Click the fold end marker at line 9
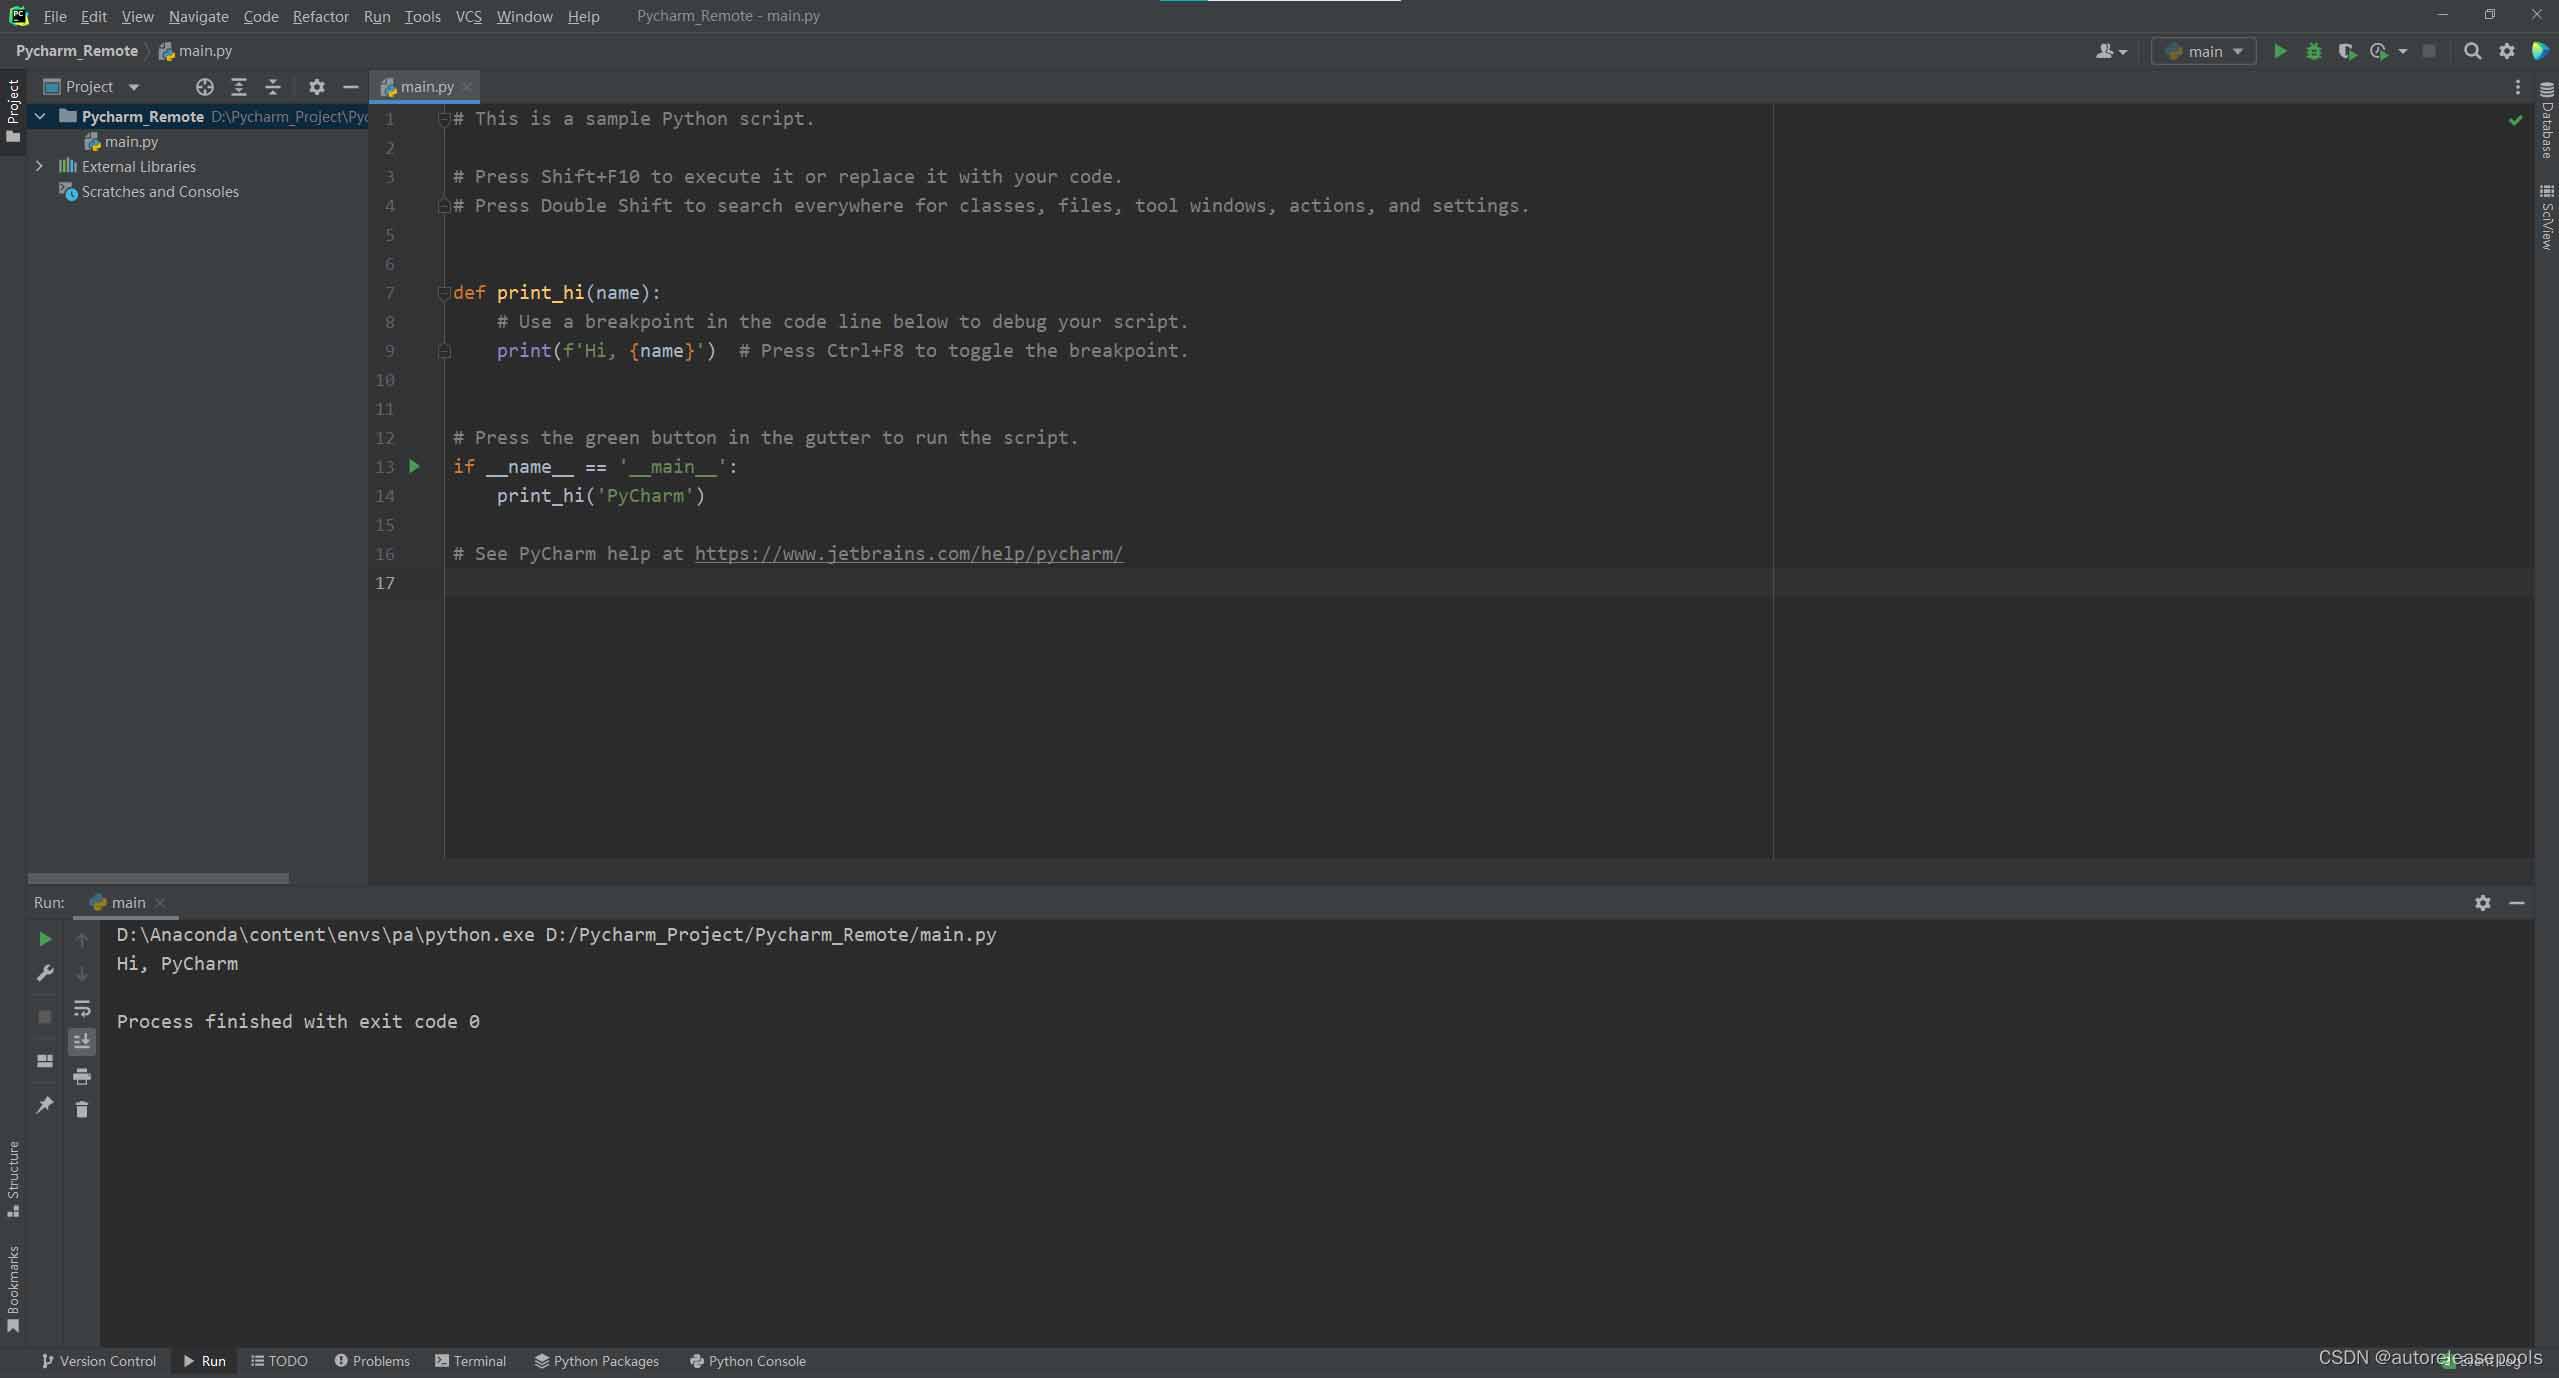Image resolution: width=2559 pixels, height=1378 pixels. coord(444,351)
